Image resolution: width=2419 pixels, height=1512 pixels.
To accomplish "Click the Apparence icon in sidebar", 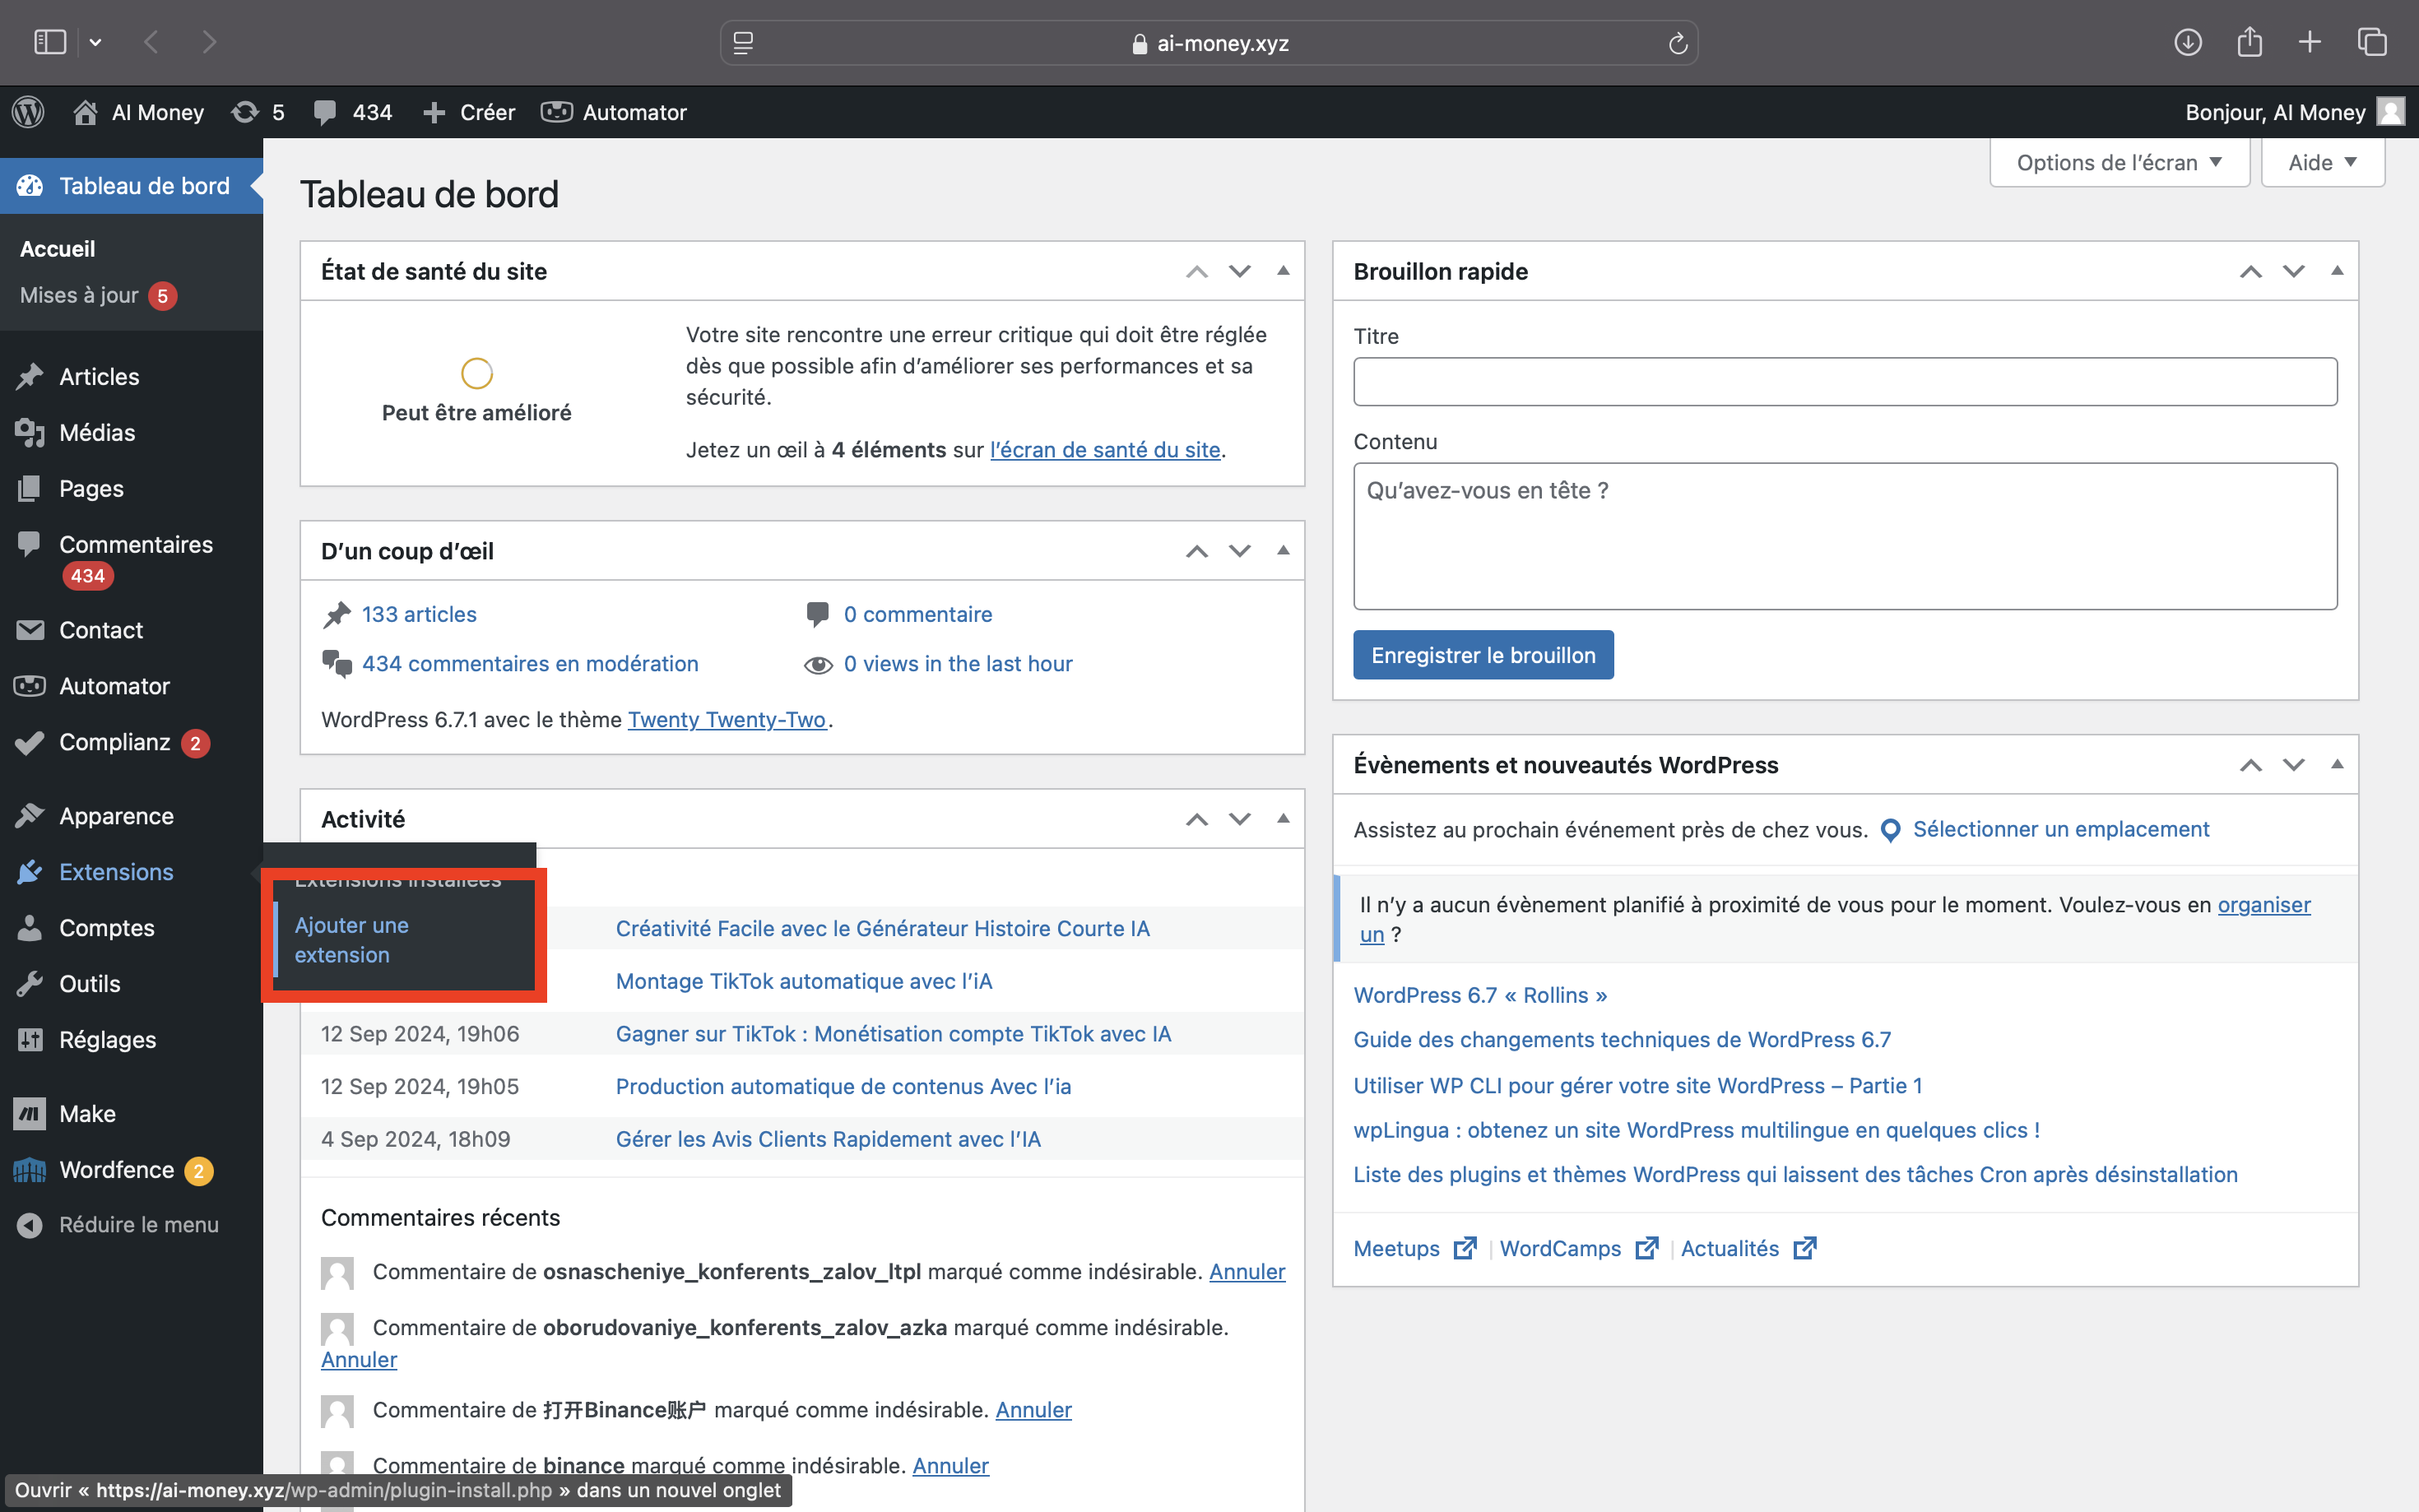I will coord(30,814).
